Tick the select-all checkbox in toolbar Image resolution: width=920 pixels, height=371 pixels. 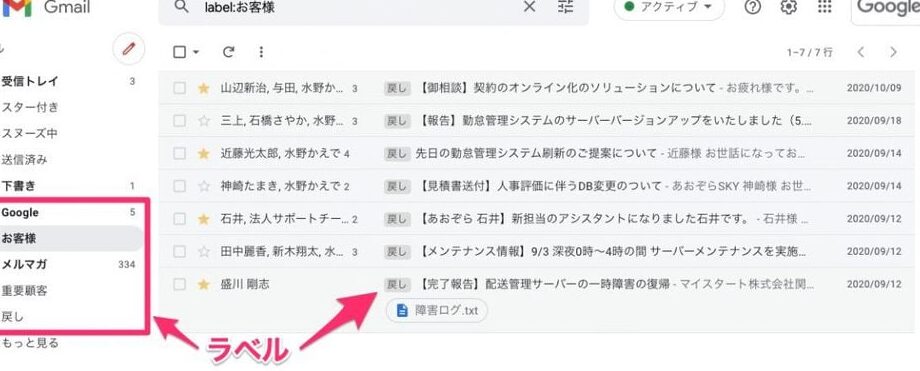[x=180, y=52]
